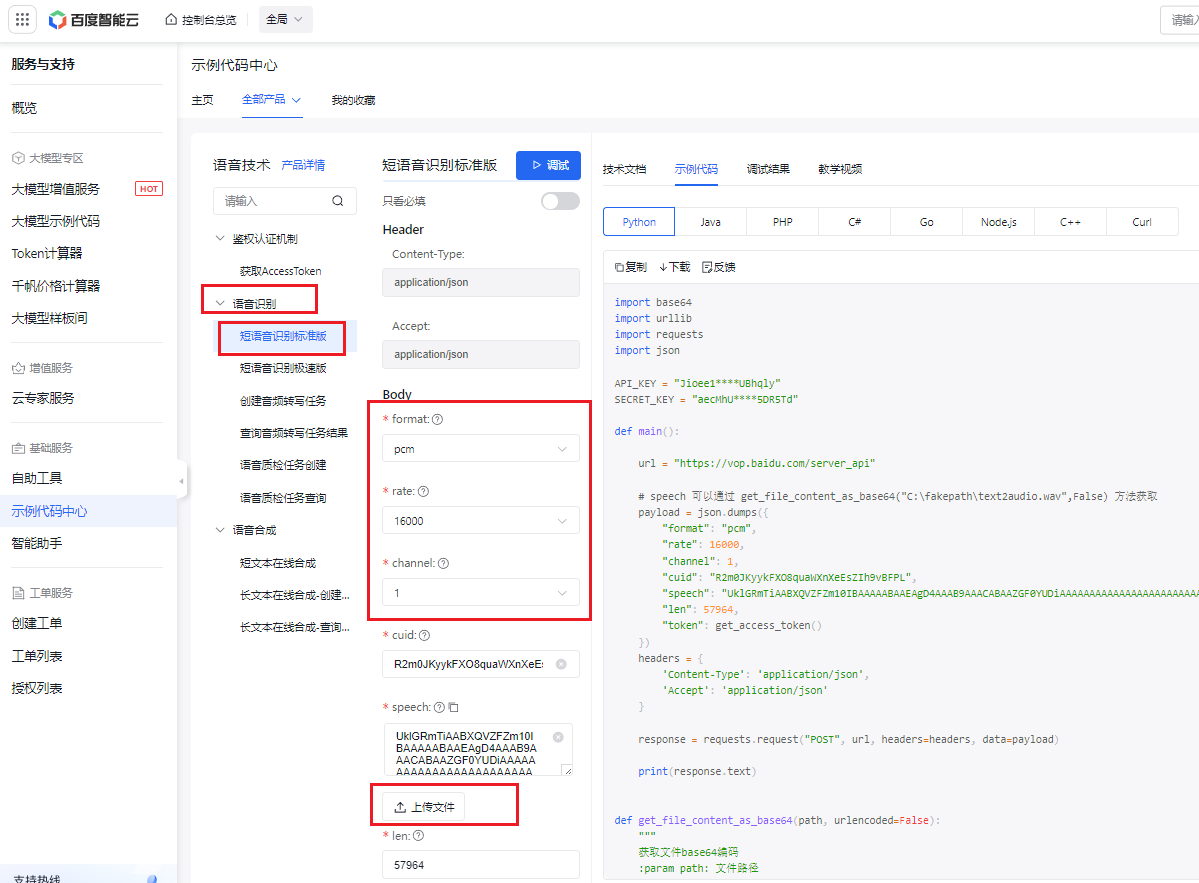Screen dimensions: 1199x883
Task: Open the 全局 region dropdown
Action: (x=284, y=19)
